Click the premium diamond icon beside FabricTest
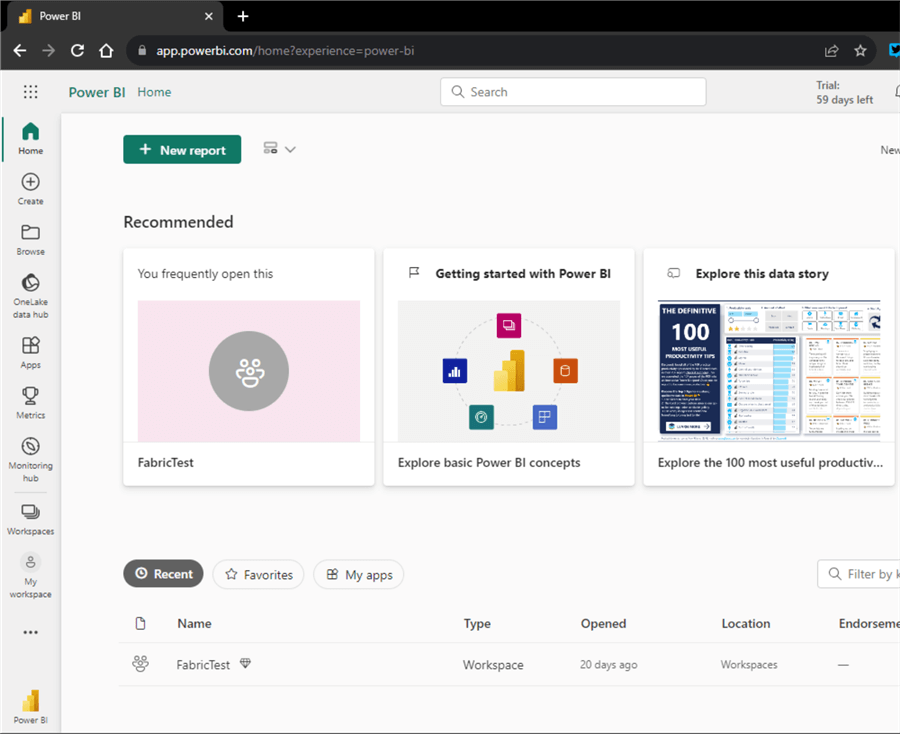Image resolution: width=900 pixels, height=734 pixels. [x=245, y=663]
